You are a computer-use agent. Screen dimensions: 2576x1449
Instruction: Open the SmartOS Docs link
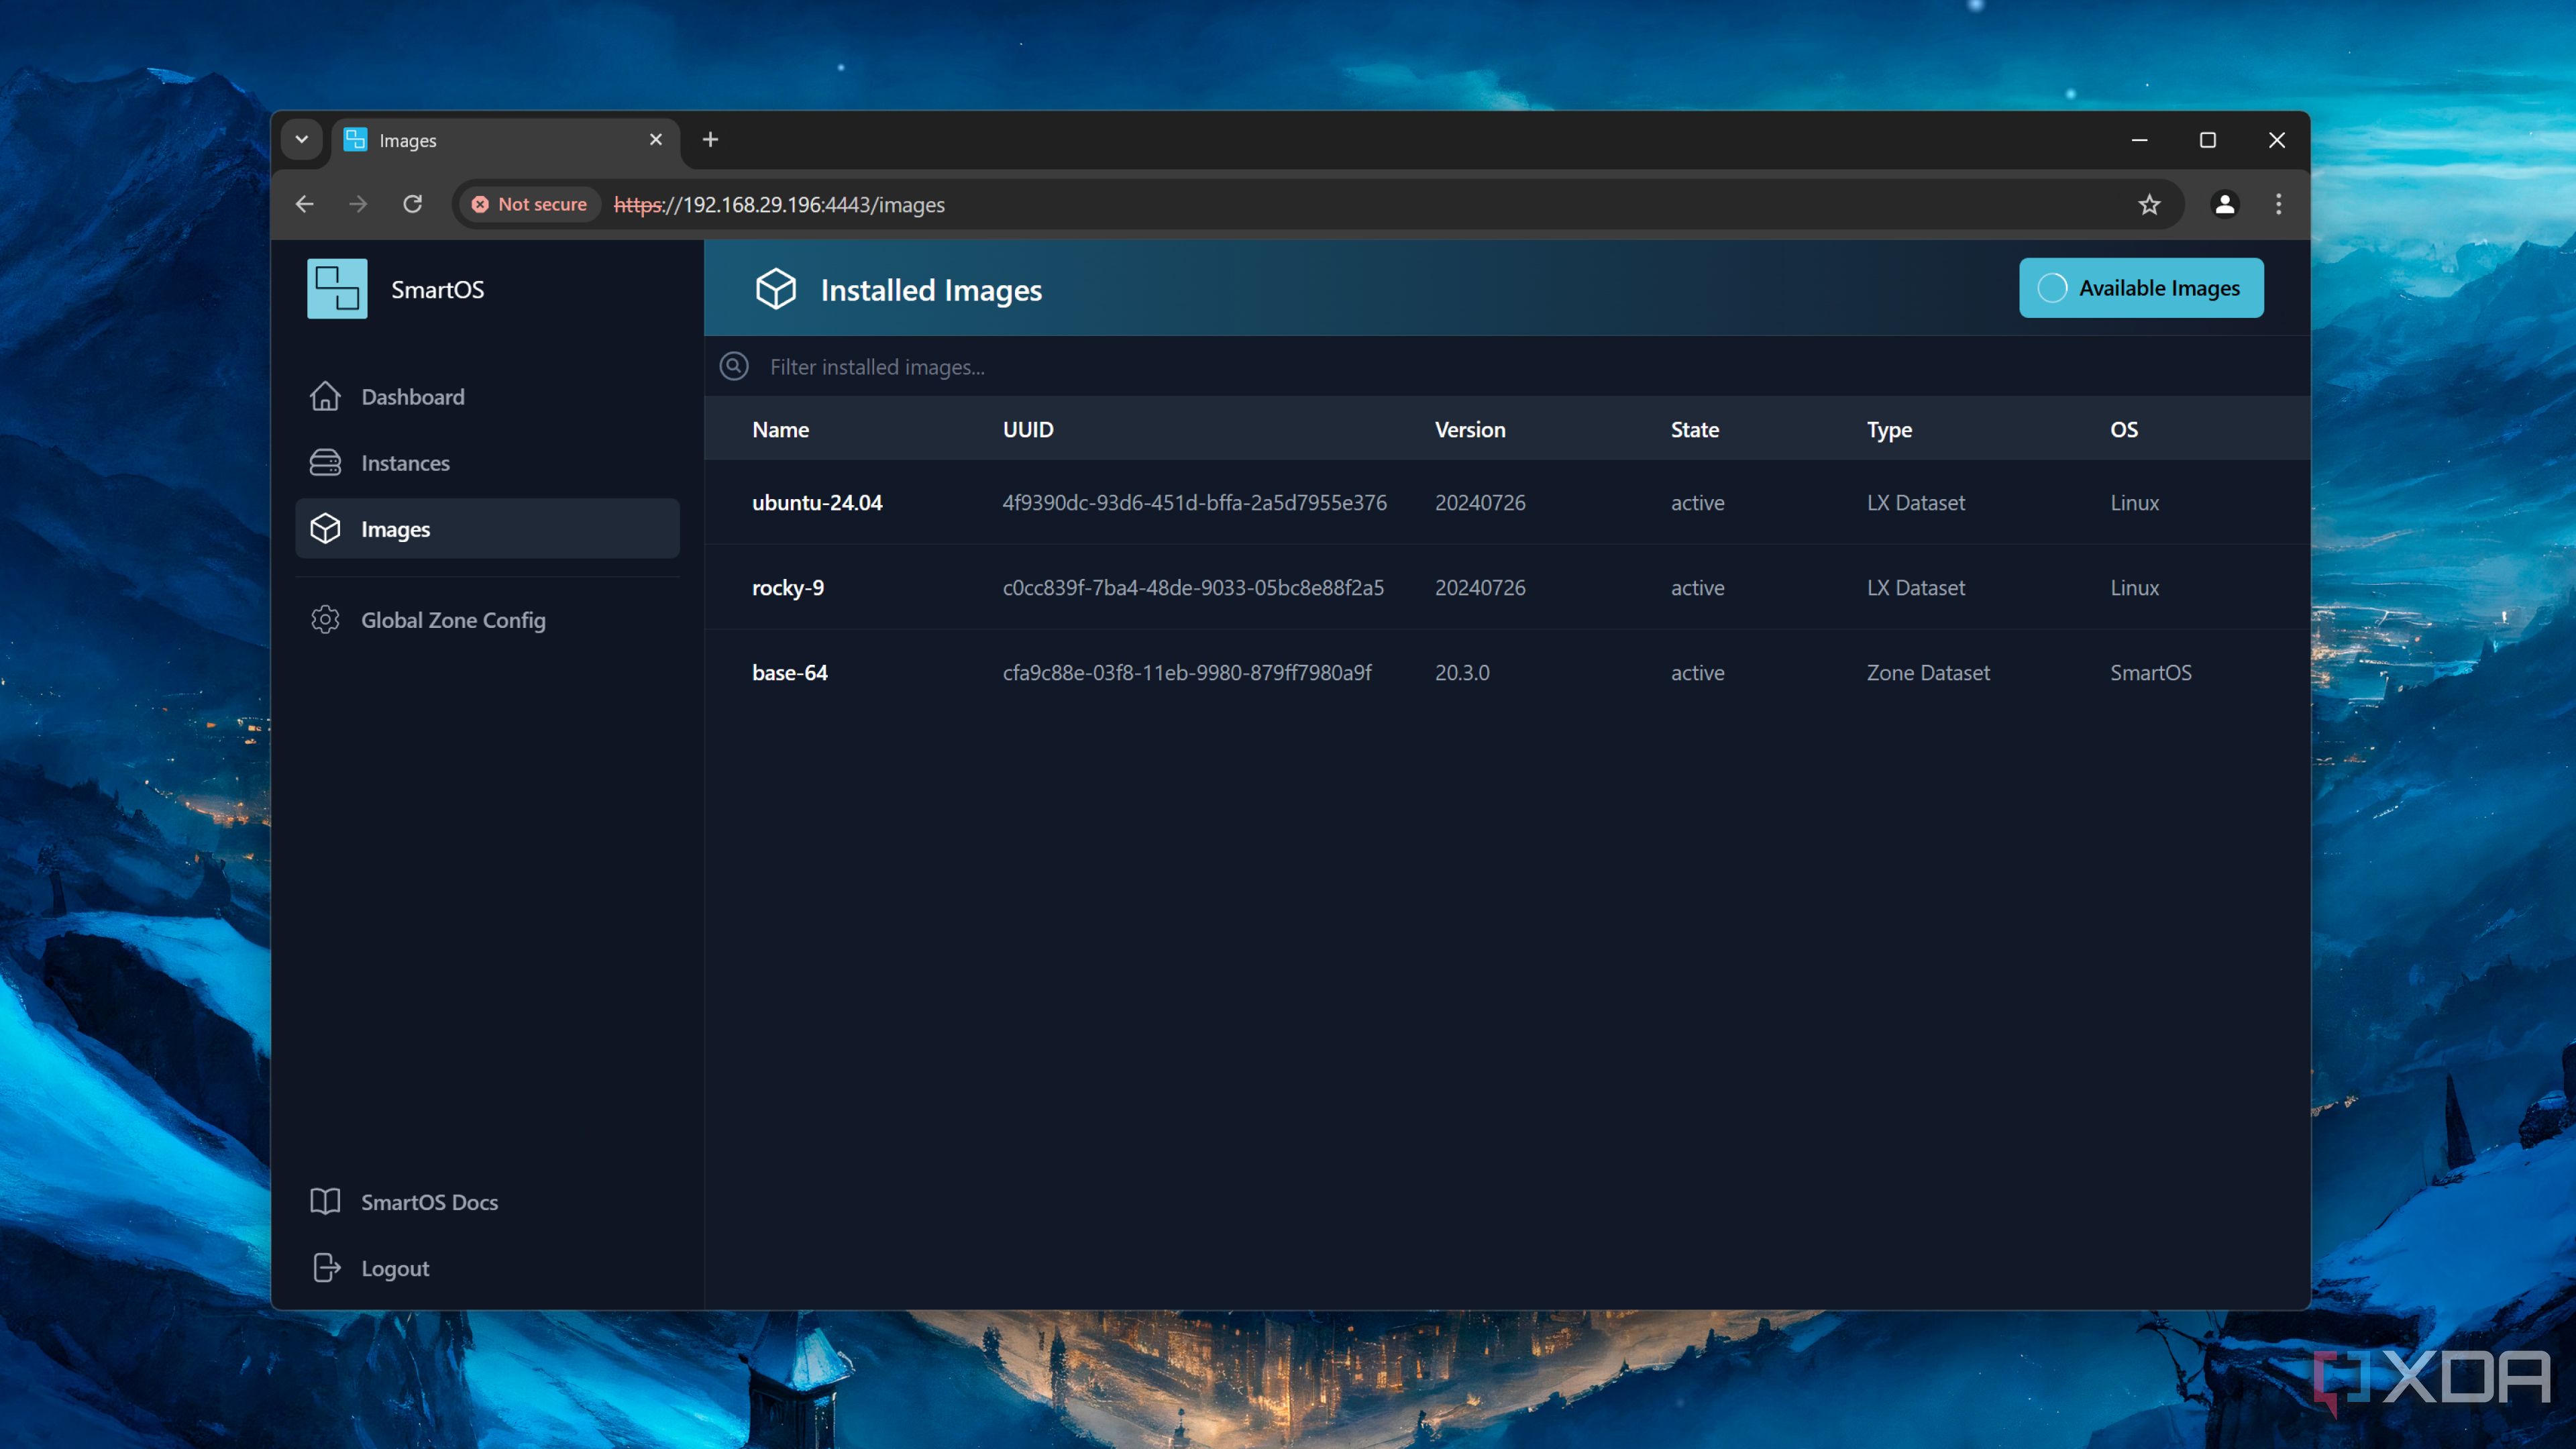(428, 1202)
